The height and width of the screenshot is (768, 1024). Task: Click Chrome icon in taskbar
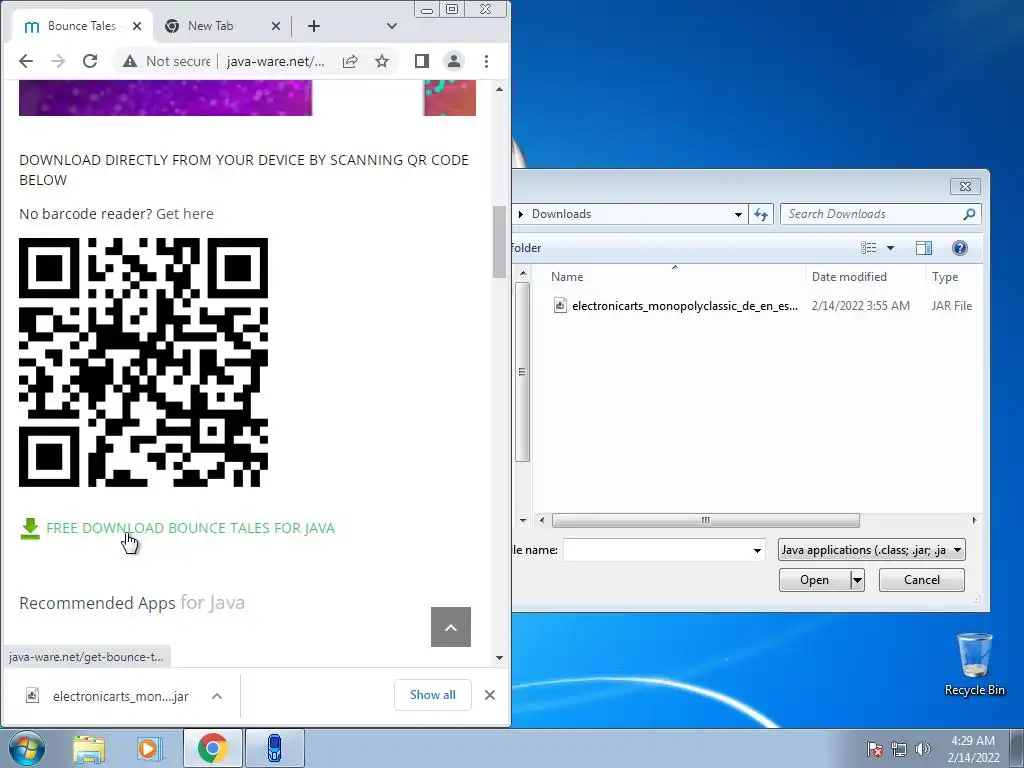click(x=213, y=748)
